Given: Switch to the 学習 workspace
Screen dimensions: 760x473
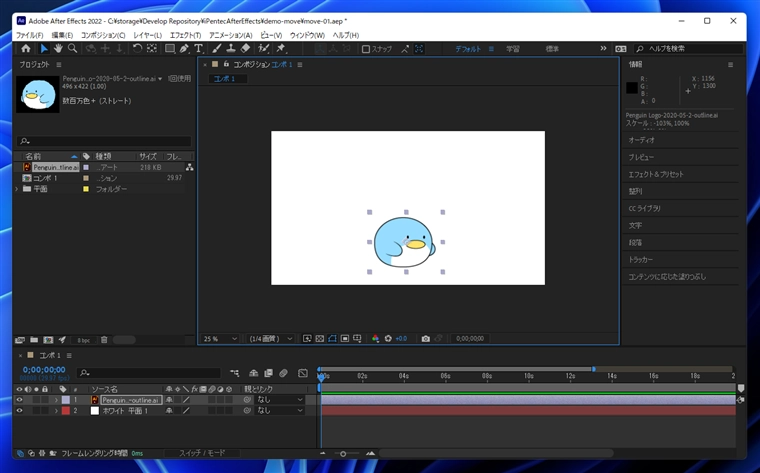Looking at the screenshot, I should coord(513,49).
